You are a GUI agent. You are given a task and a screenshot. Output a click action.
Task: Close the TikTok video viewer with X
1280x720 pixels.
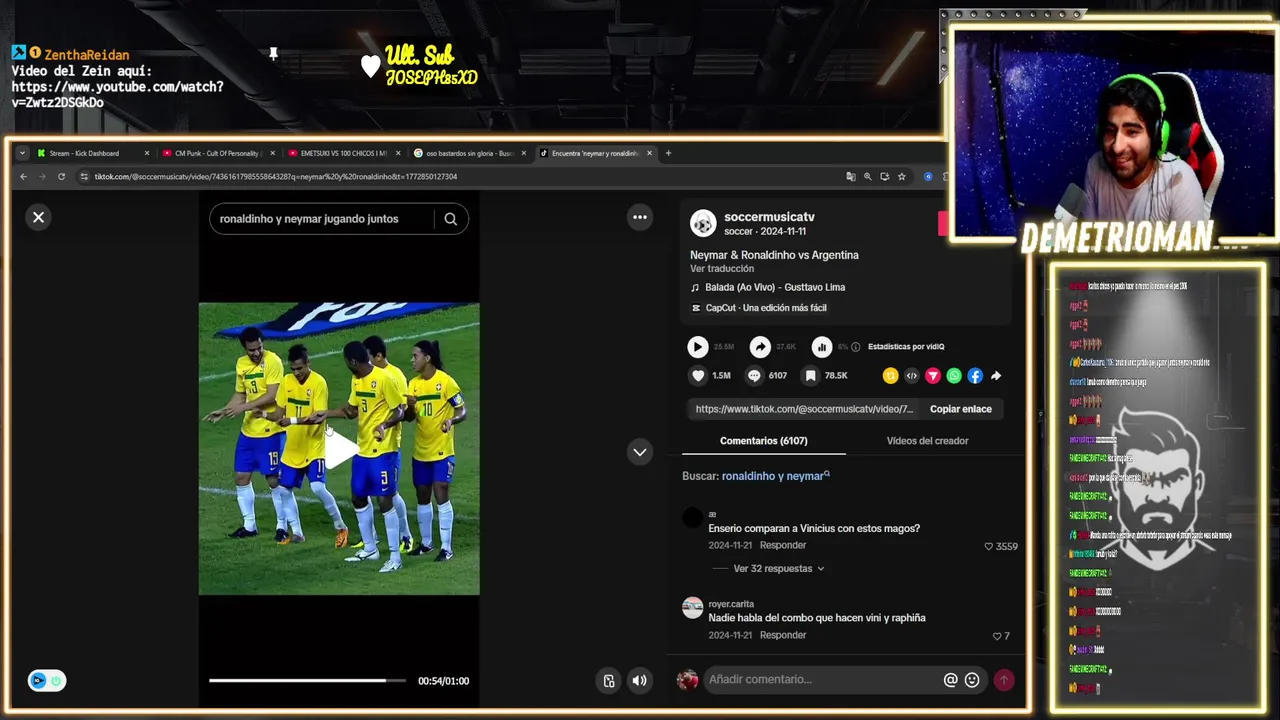point(38,217)
